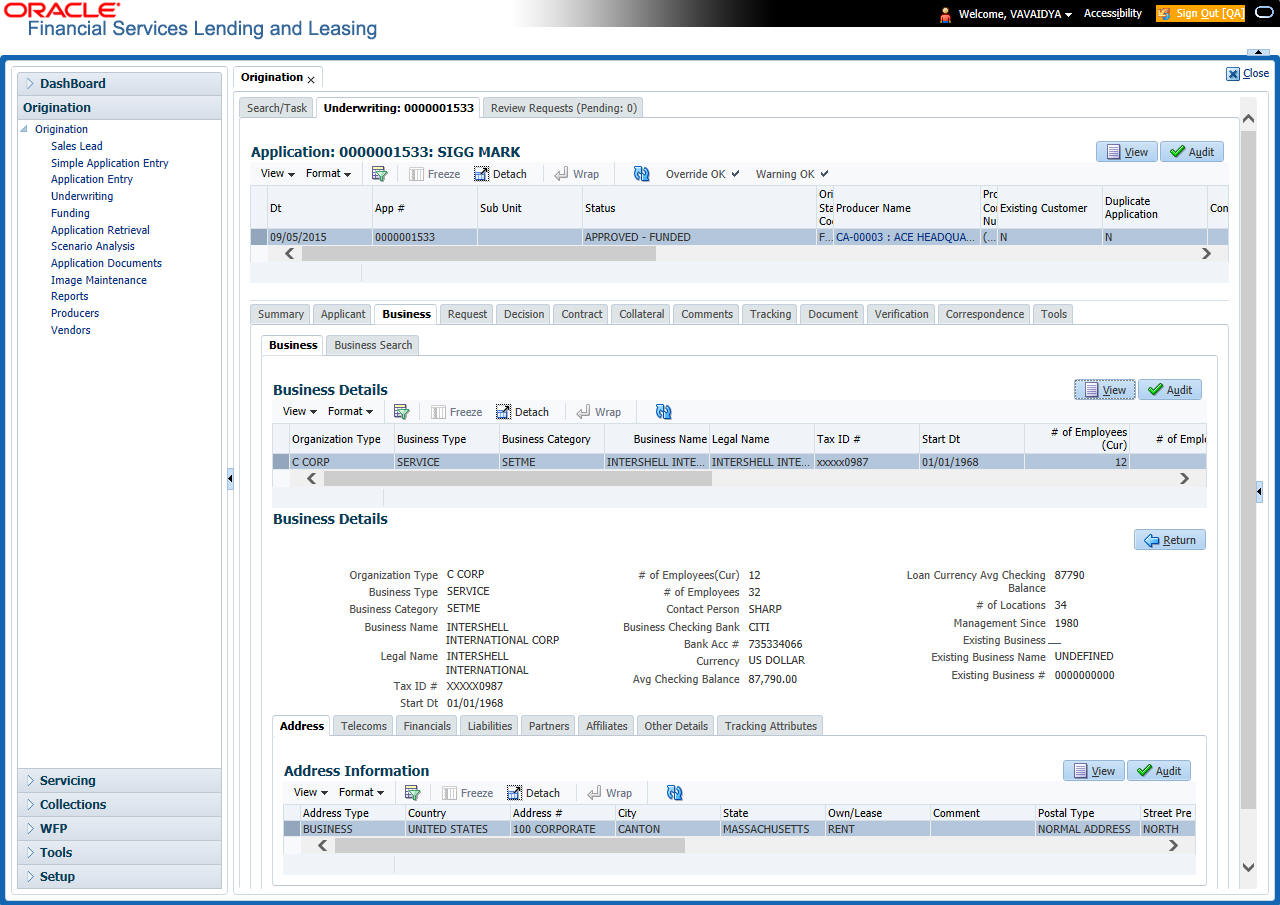Click Freeze in Address Information toolbar
1280x905 pixels.
tap(468, 793)
